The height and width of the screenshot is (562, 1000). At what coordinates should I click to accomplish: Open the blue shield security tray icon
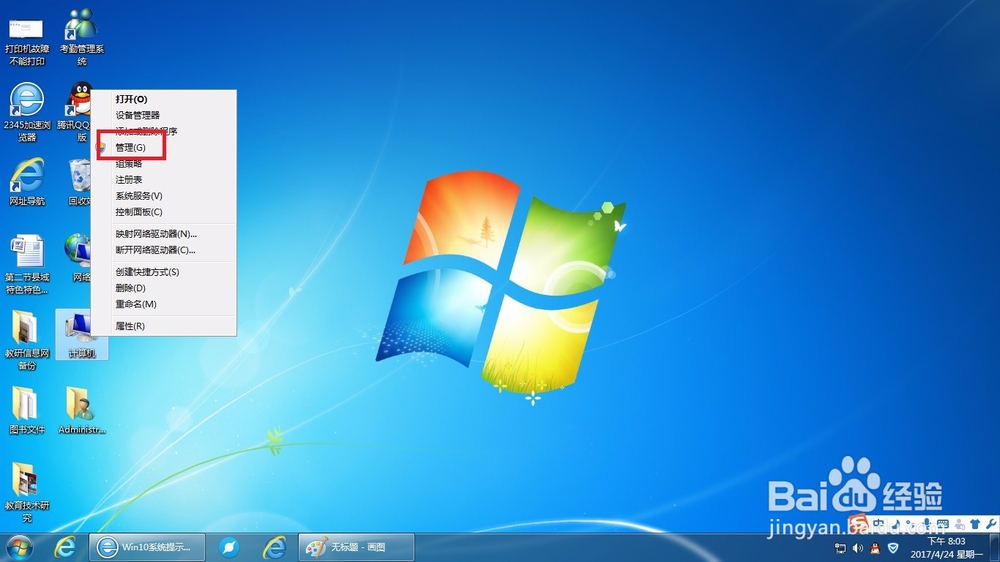893,548
